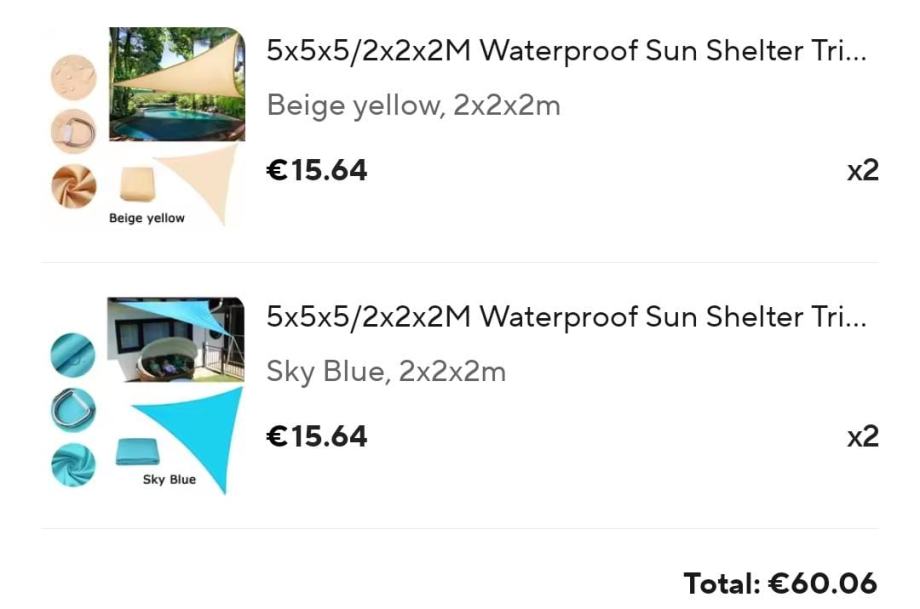Image resolution: width=920 pixels, height=609 pixels.
Task: Click the x2 quantity of the sky blue item
Action: 862,436
